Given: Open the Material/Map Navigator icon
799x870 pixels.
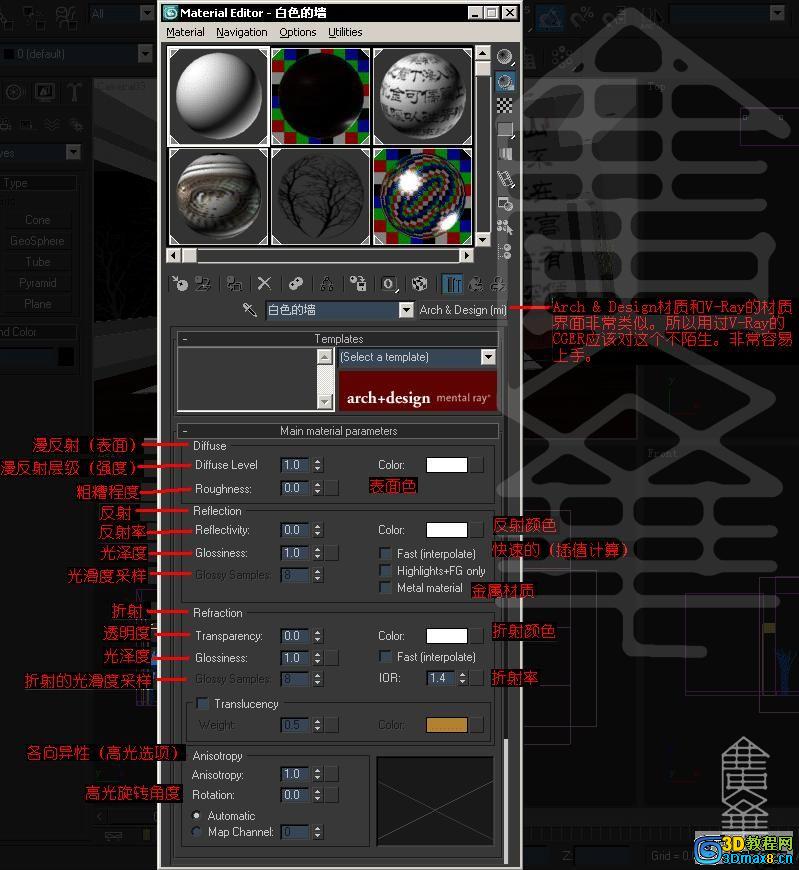Looking at the screenshot, I should [505, 251].
